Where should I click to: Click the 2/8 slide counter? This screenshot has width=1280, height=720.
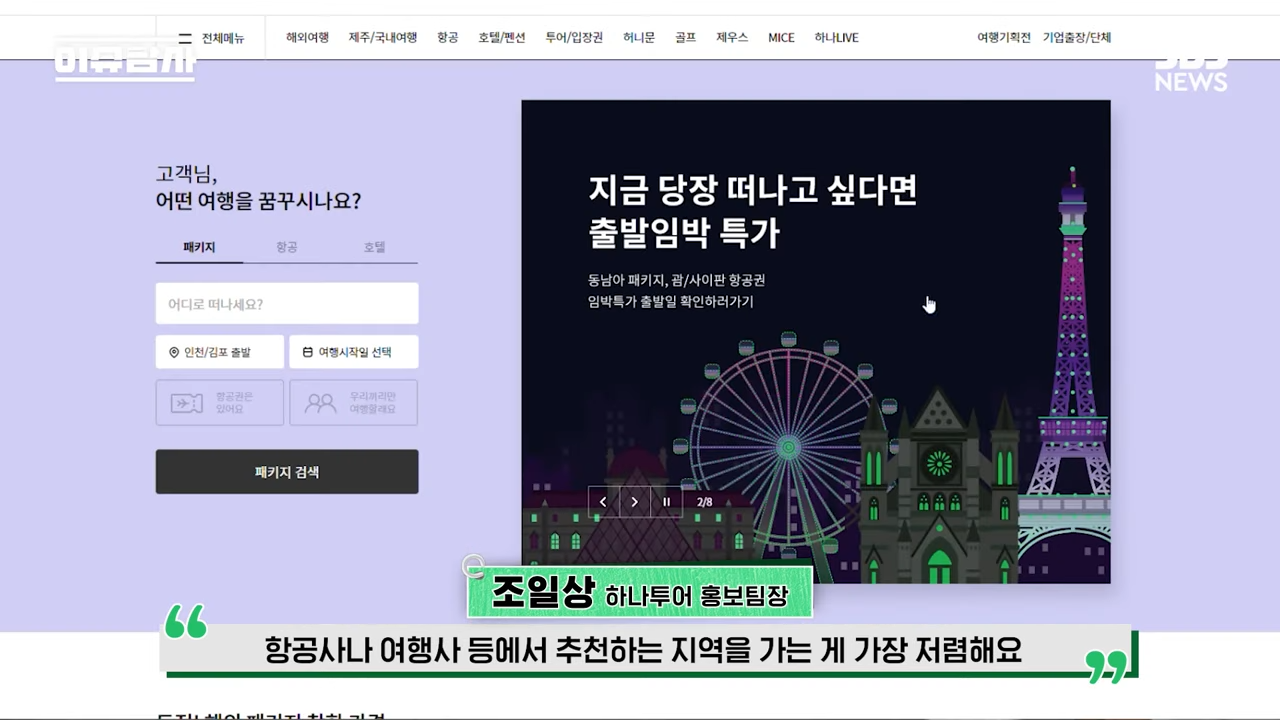705,502
